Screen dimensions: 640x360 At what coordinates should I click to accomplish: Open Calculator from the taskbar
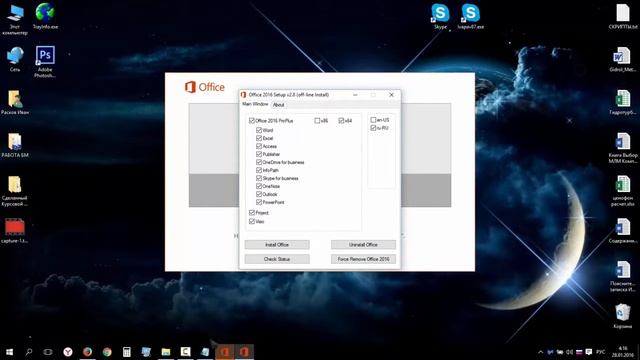127,351
